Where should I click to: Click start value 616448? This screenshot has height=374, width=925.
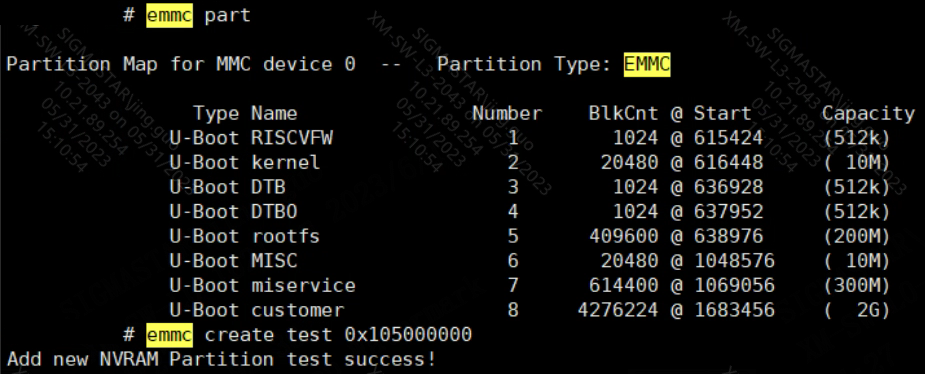pos(729,162)
